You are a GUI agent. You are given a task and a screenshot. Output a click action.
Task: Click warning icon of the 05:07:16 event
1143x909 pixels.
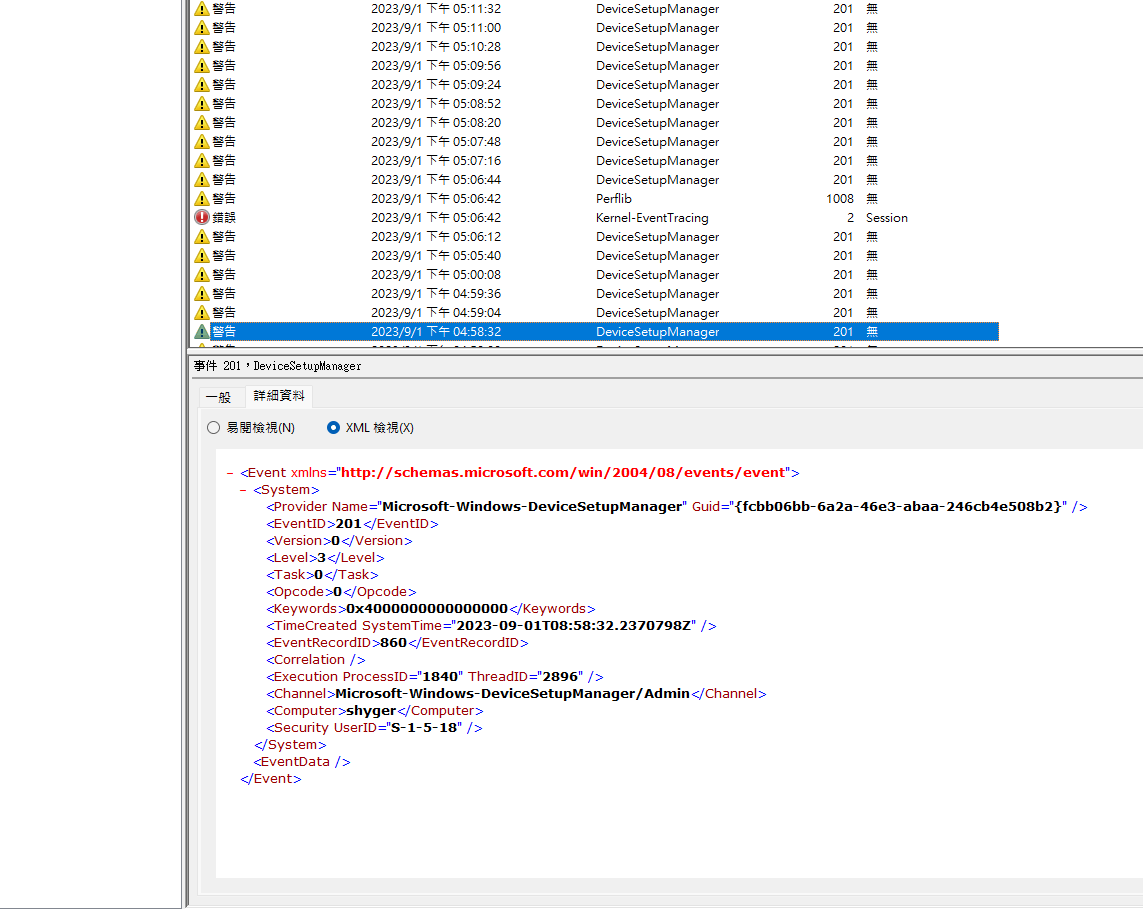point(202,160)
